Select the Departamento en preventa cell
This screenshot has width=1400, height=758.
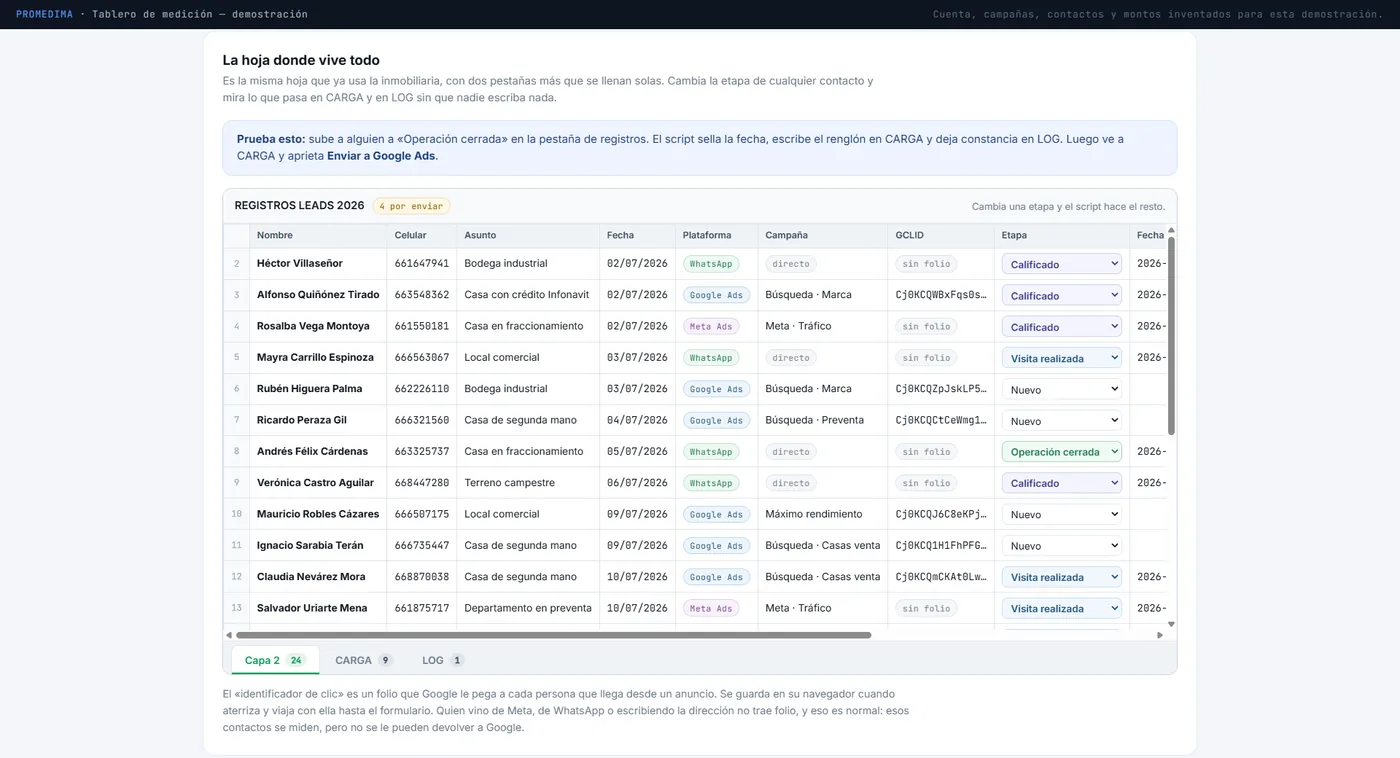(x=528, y=608)
